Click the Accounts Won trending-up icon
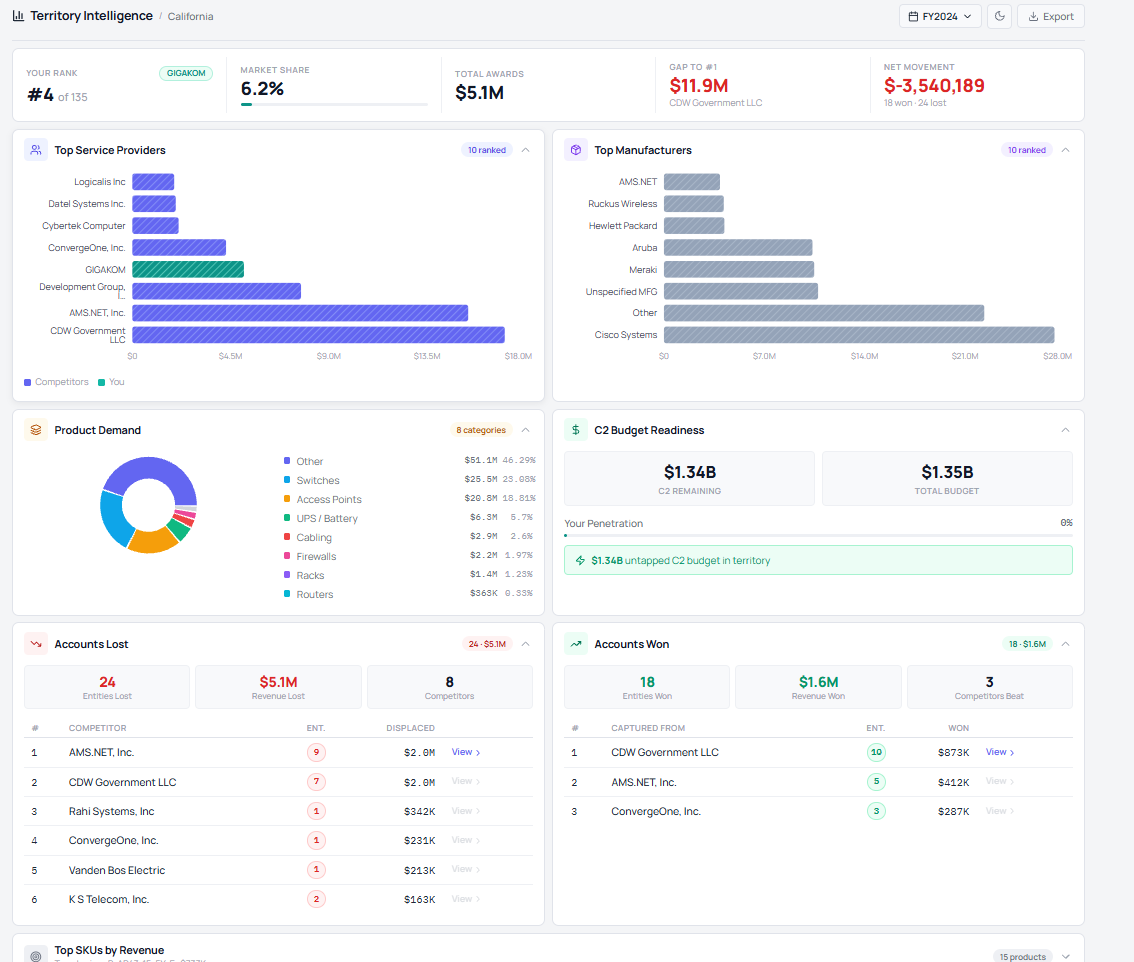Image resolution: width=1134 pixels, height=962 pixels. click(576, 644)
